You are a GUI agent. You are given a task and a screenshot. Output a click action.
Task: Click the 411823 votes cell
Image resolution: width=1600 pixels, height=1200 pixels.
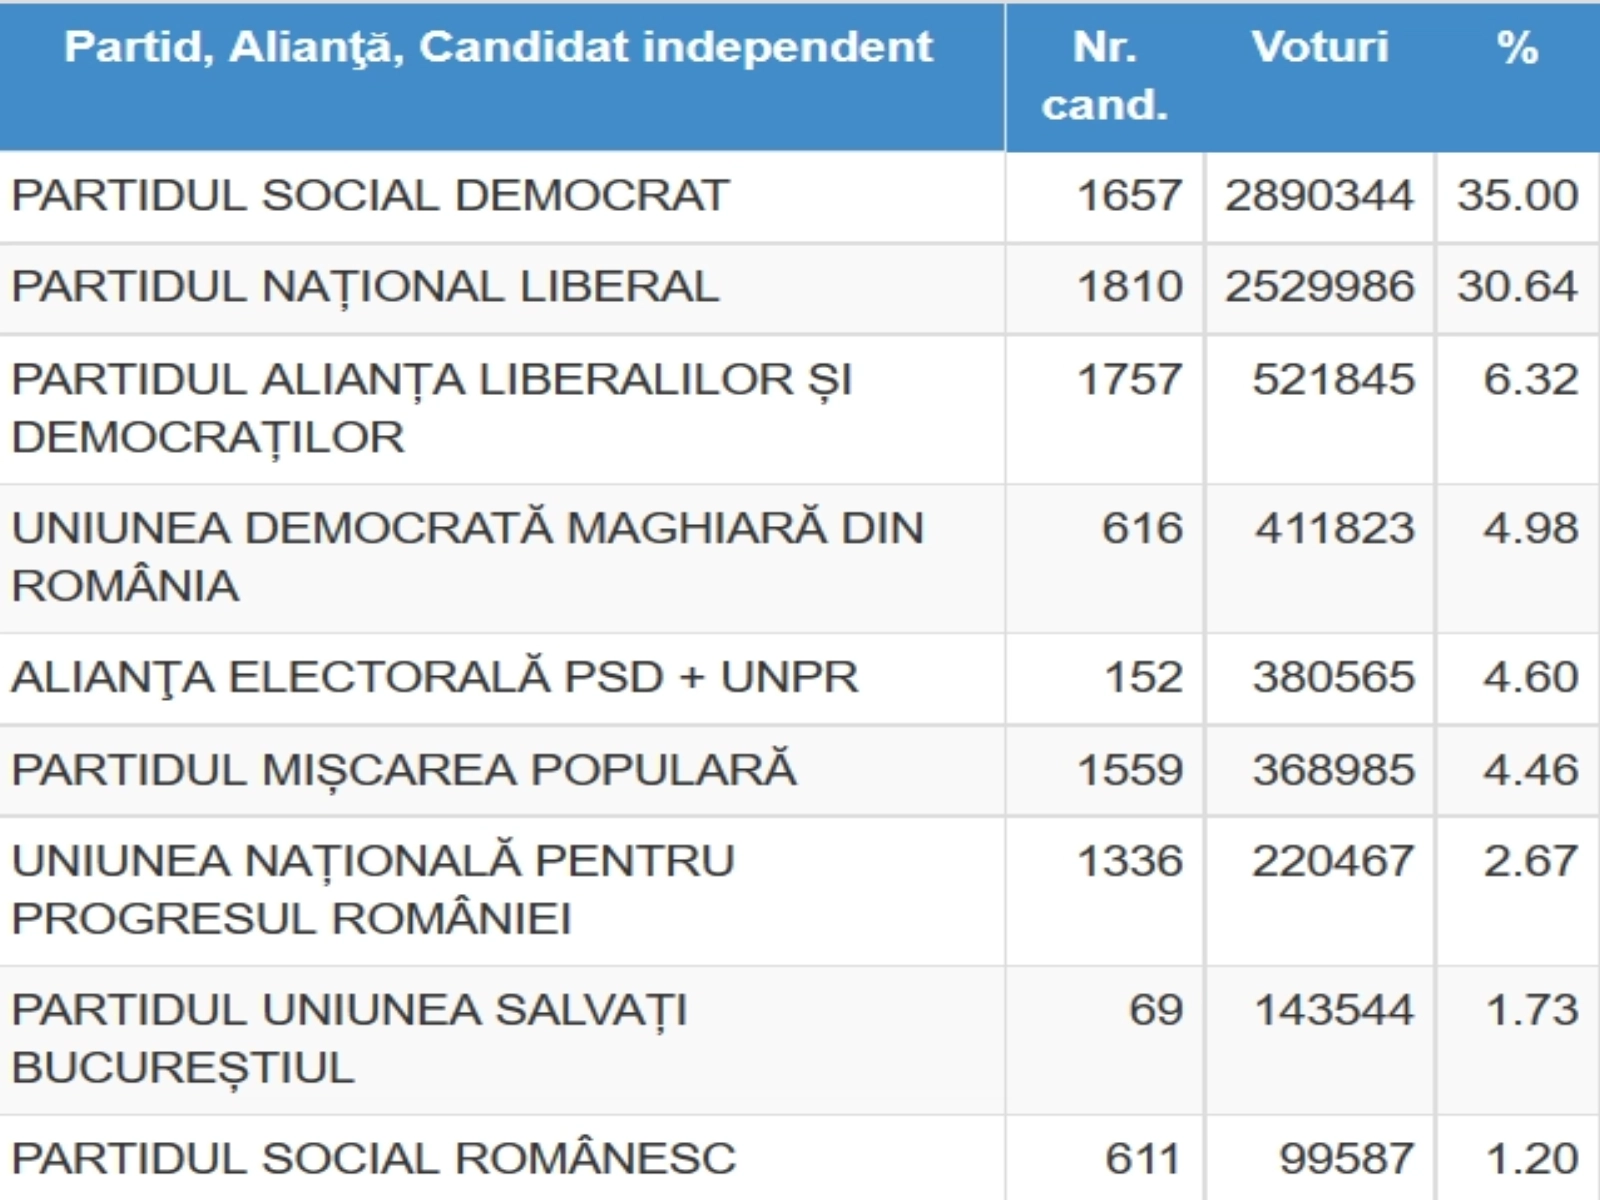click(1335, 528)
